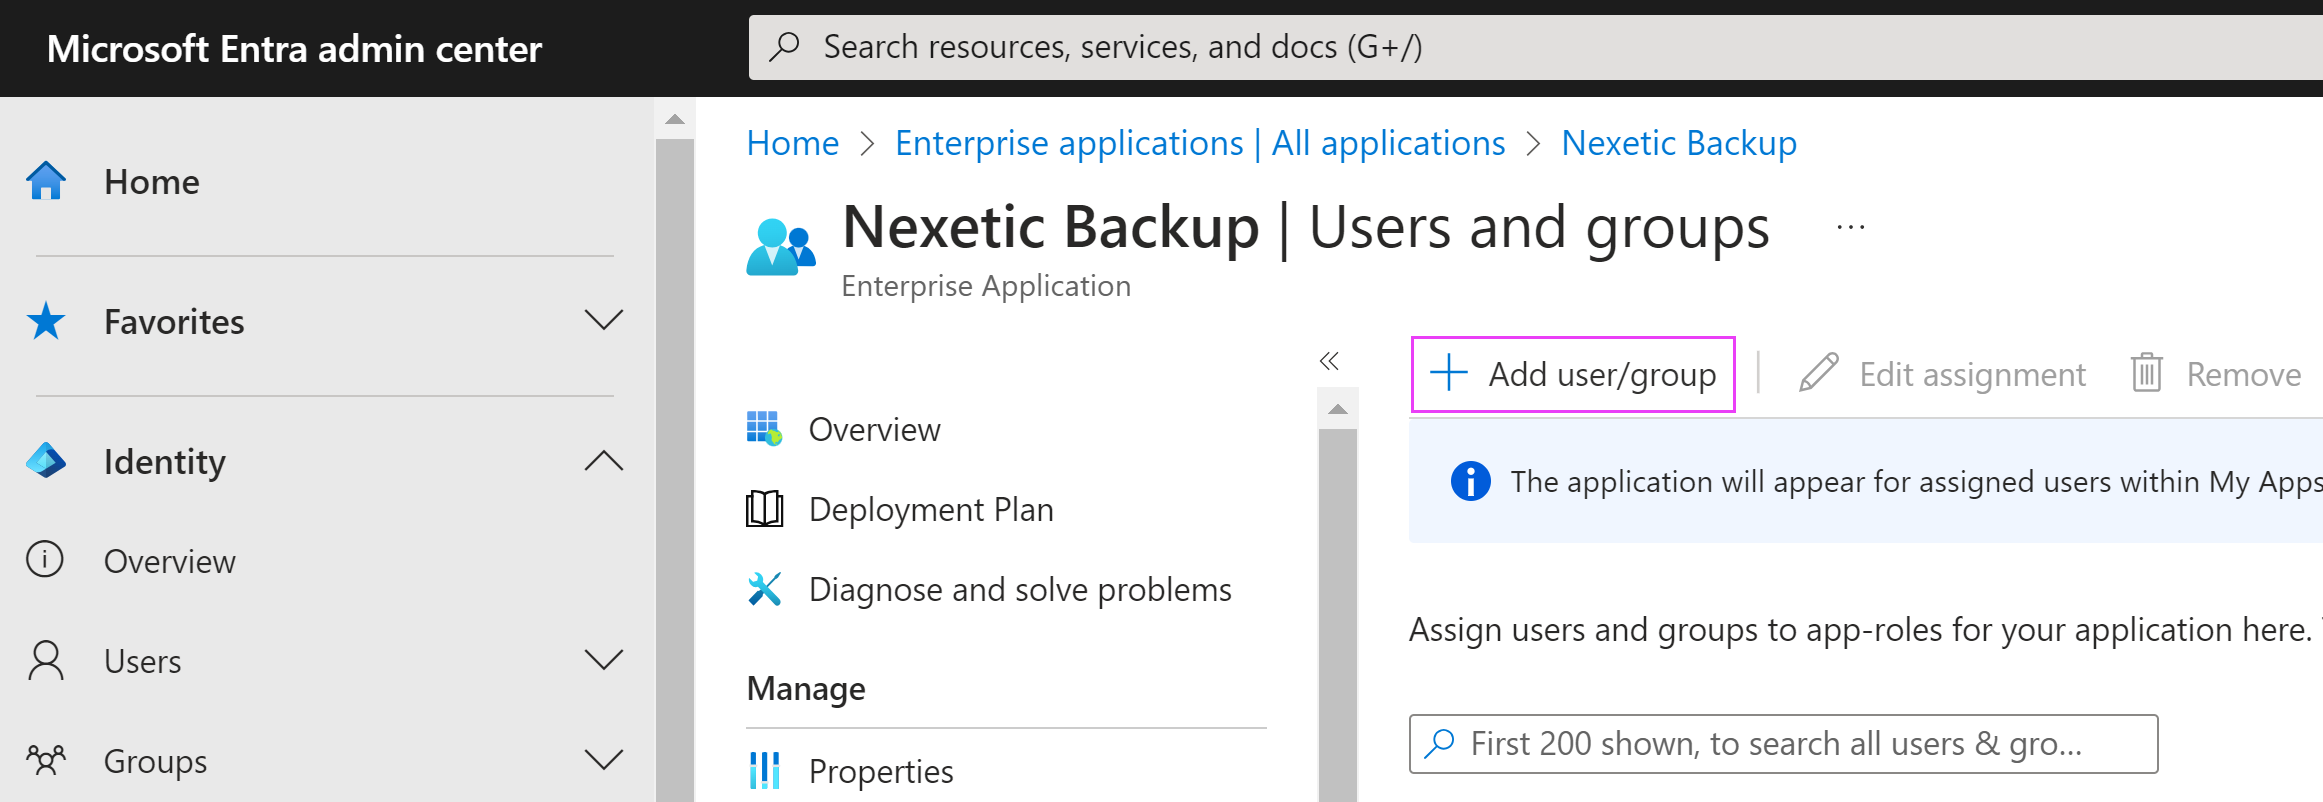Click the Edit assignment pencil icon
The image size is (2323, 802).
1819,373
